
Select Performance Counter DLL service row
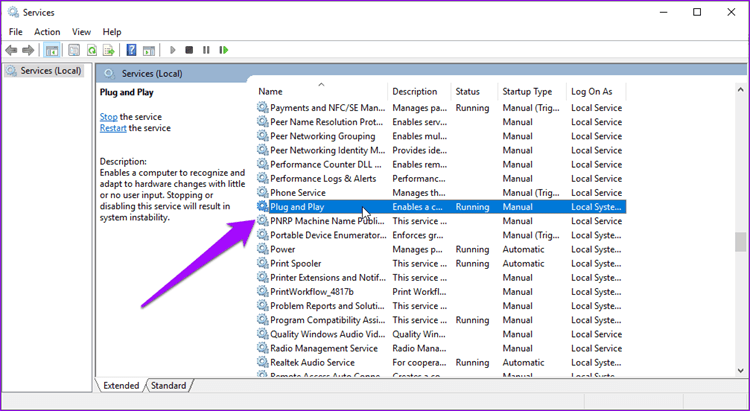click(x=441, y=164)
